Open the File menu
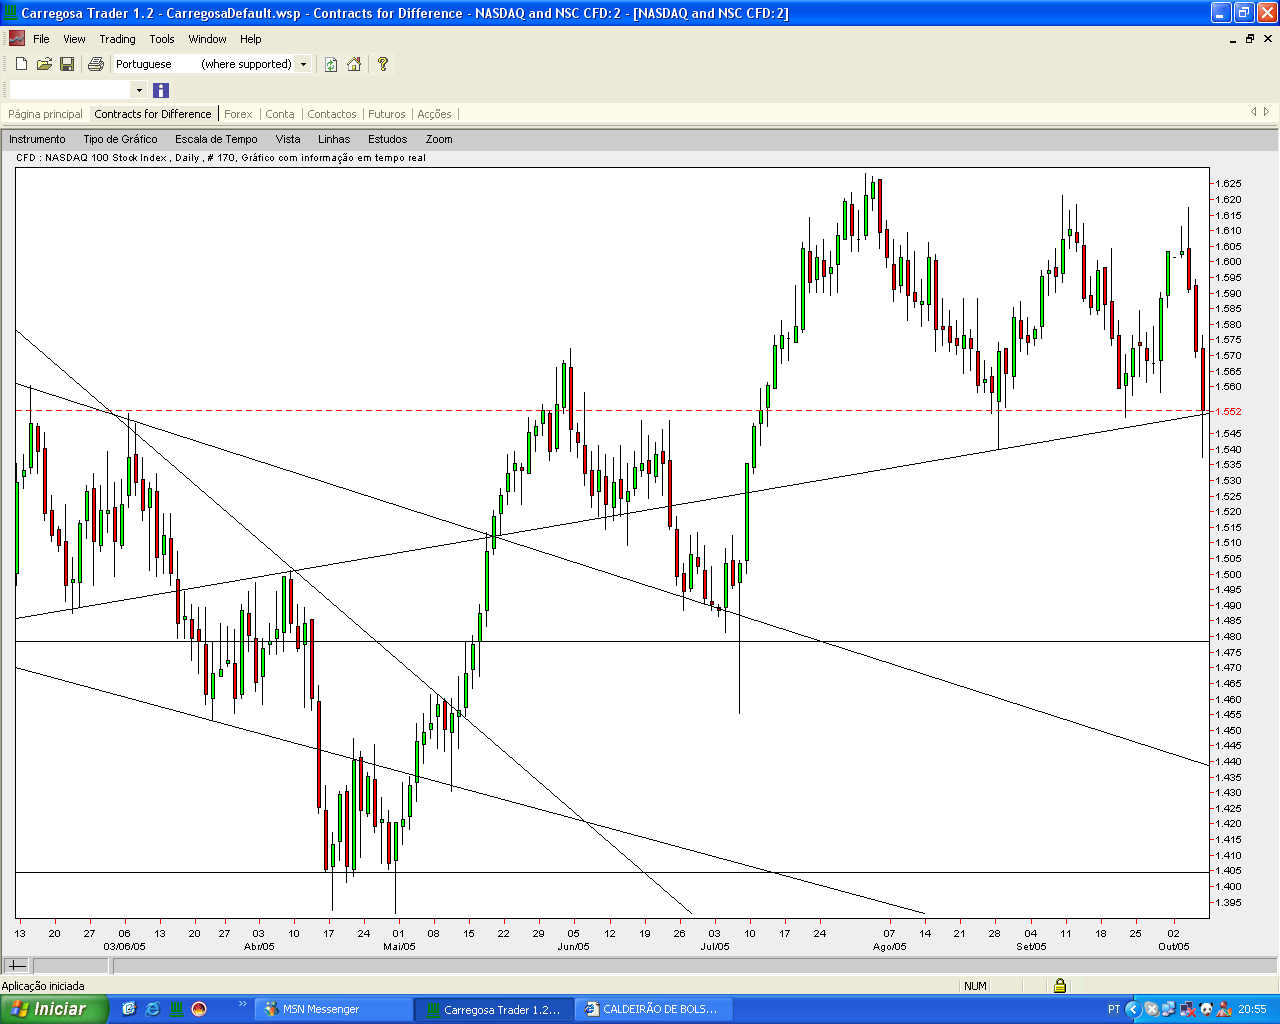 (41, 39)
